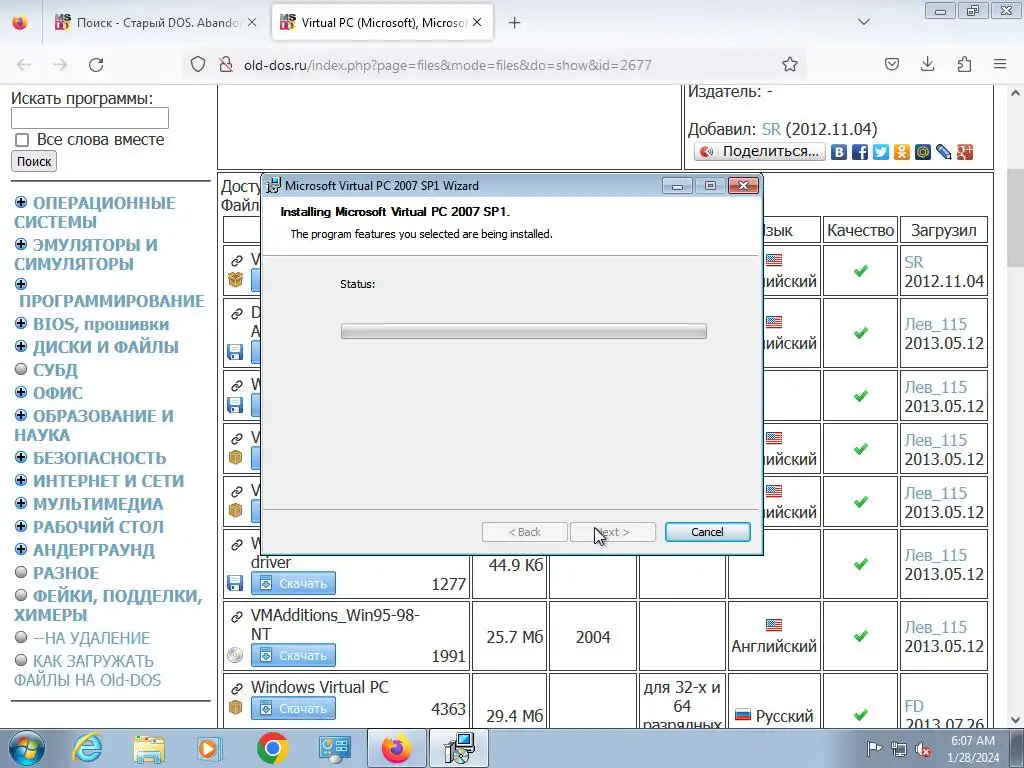
Task: Click the Качество column header
Action: (x=860, y=231)
